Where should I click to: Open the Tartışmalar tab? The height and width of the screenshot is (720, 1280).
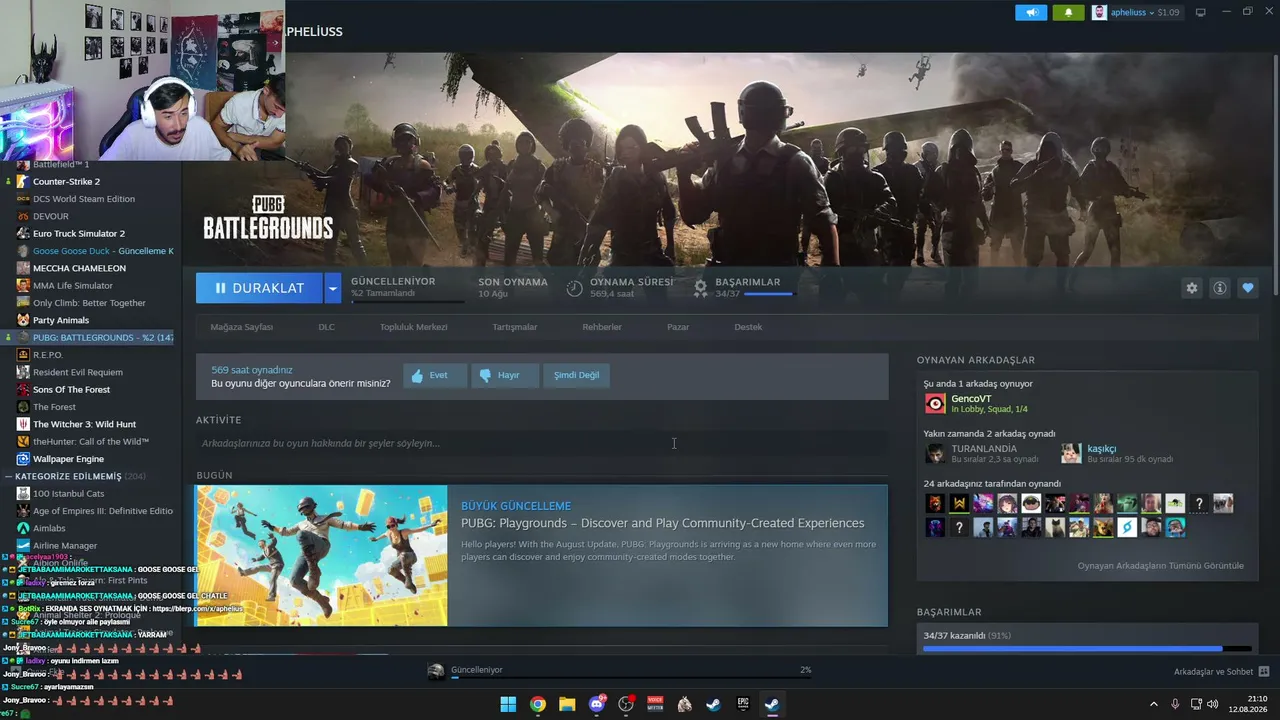coord(515,327)
